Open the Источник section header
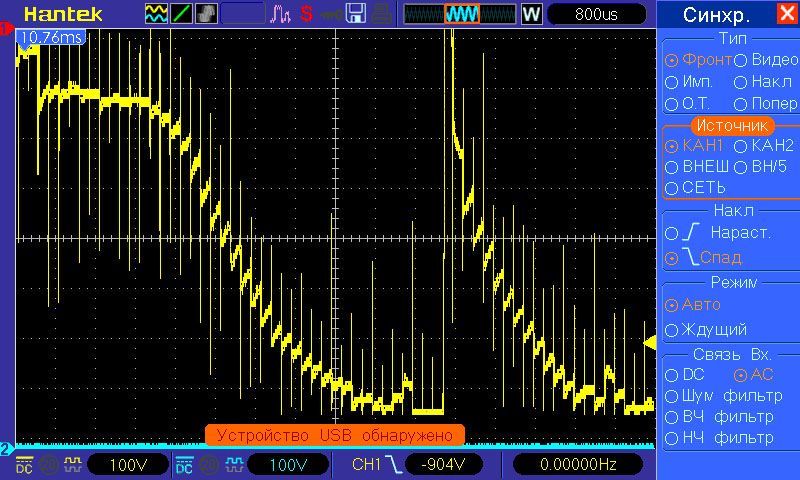Screen dimensions: 800x480 click(732, 125)
